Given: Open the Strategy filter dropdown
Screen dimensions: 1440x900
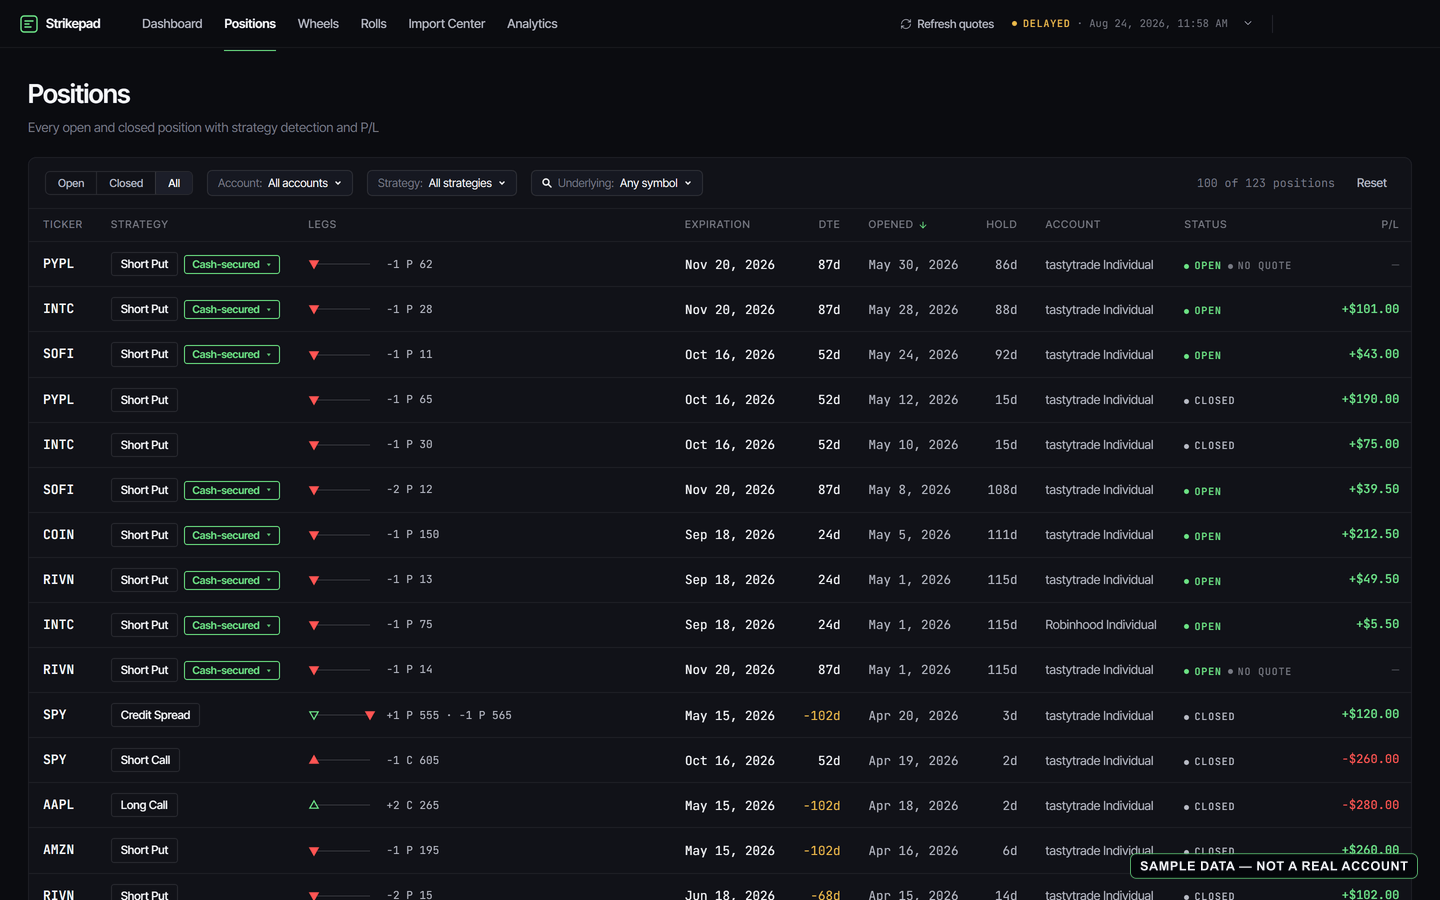Looking at the screenshot, I should (442, 183).
